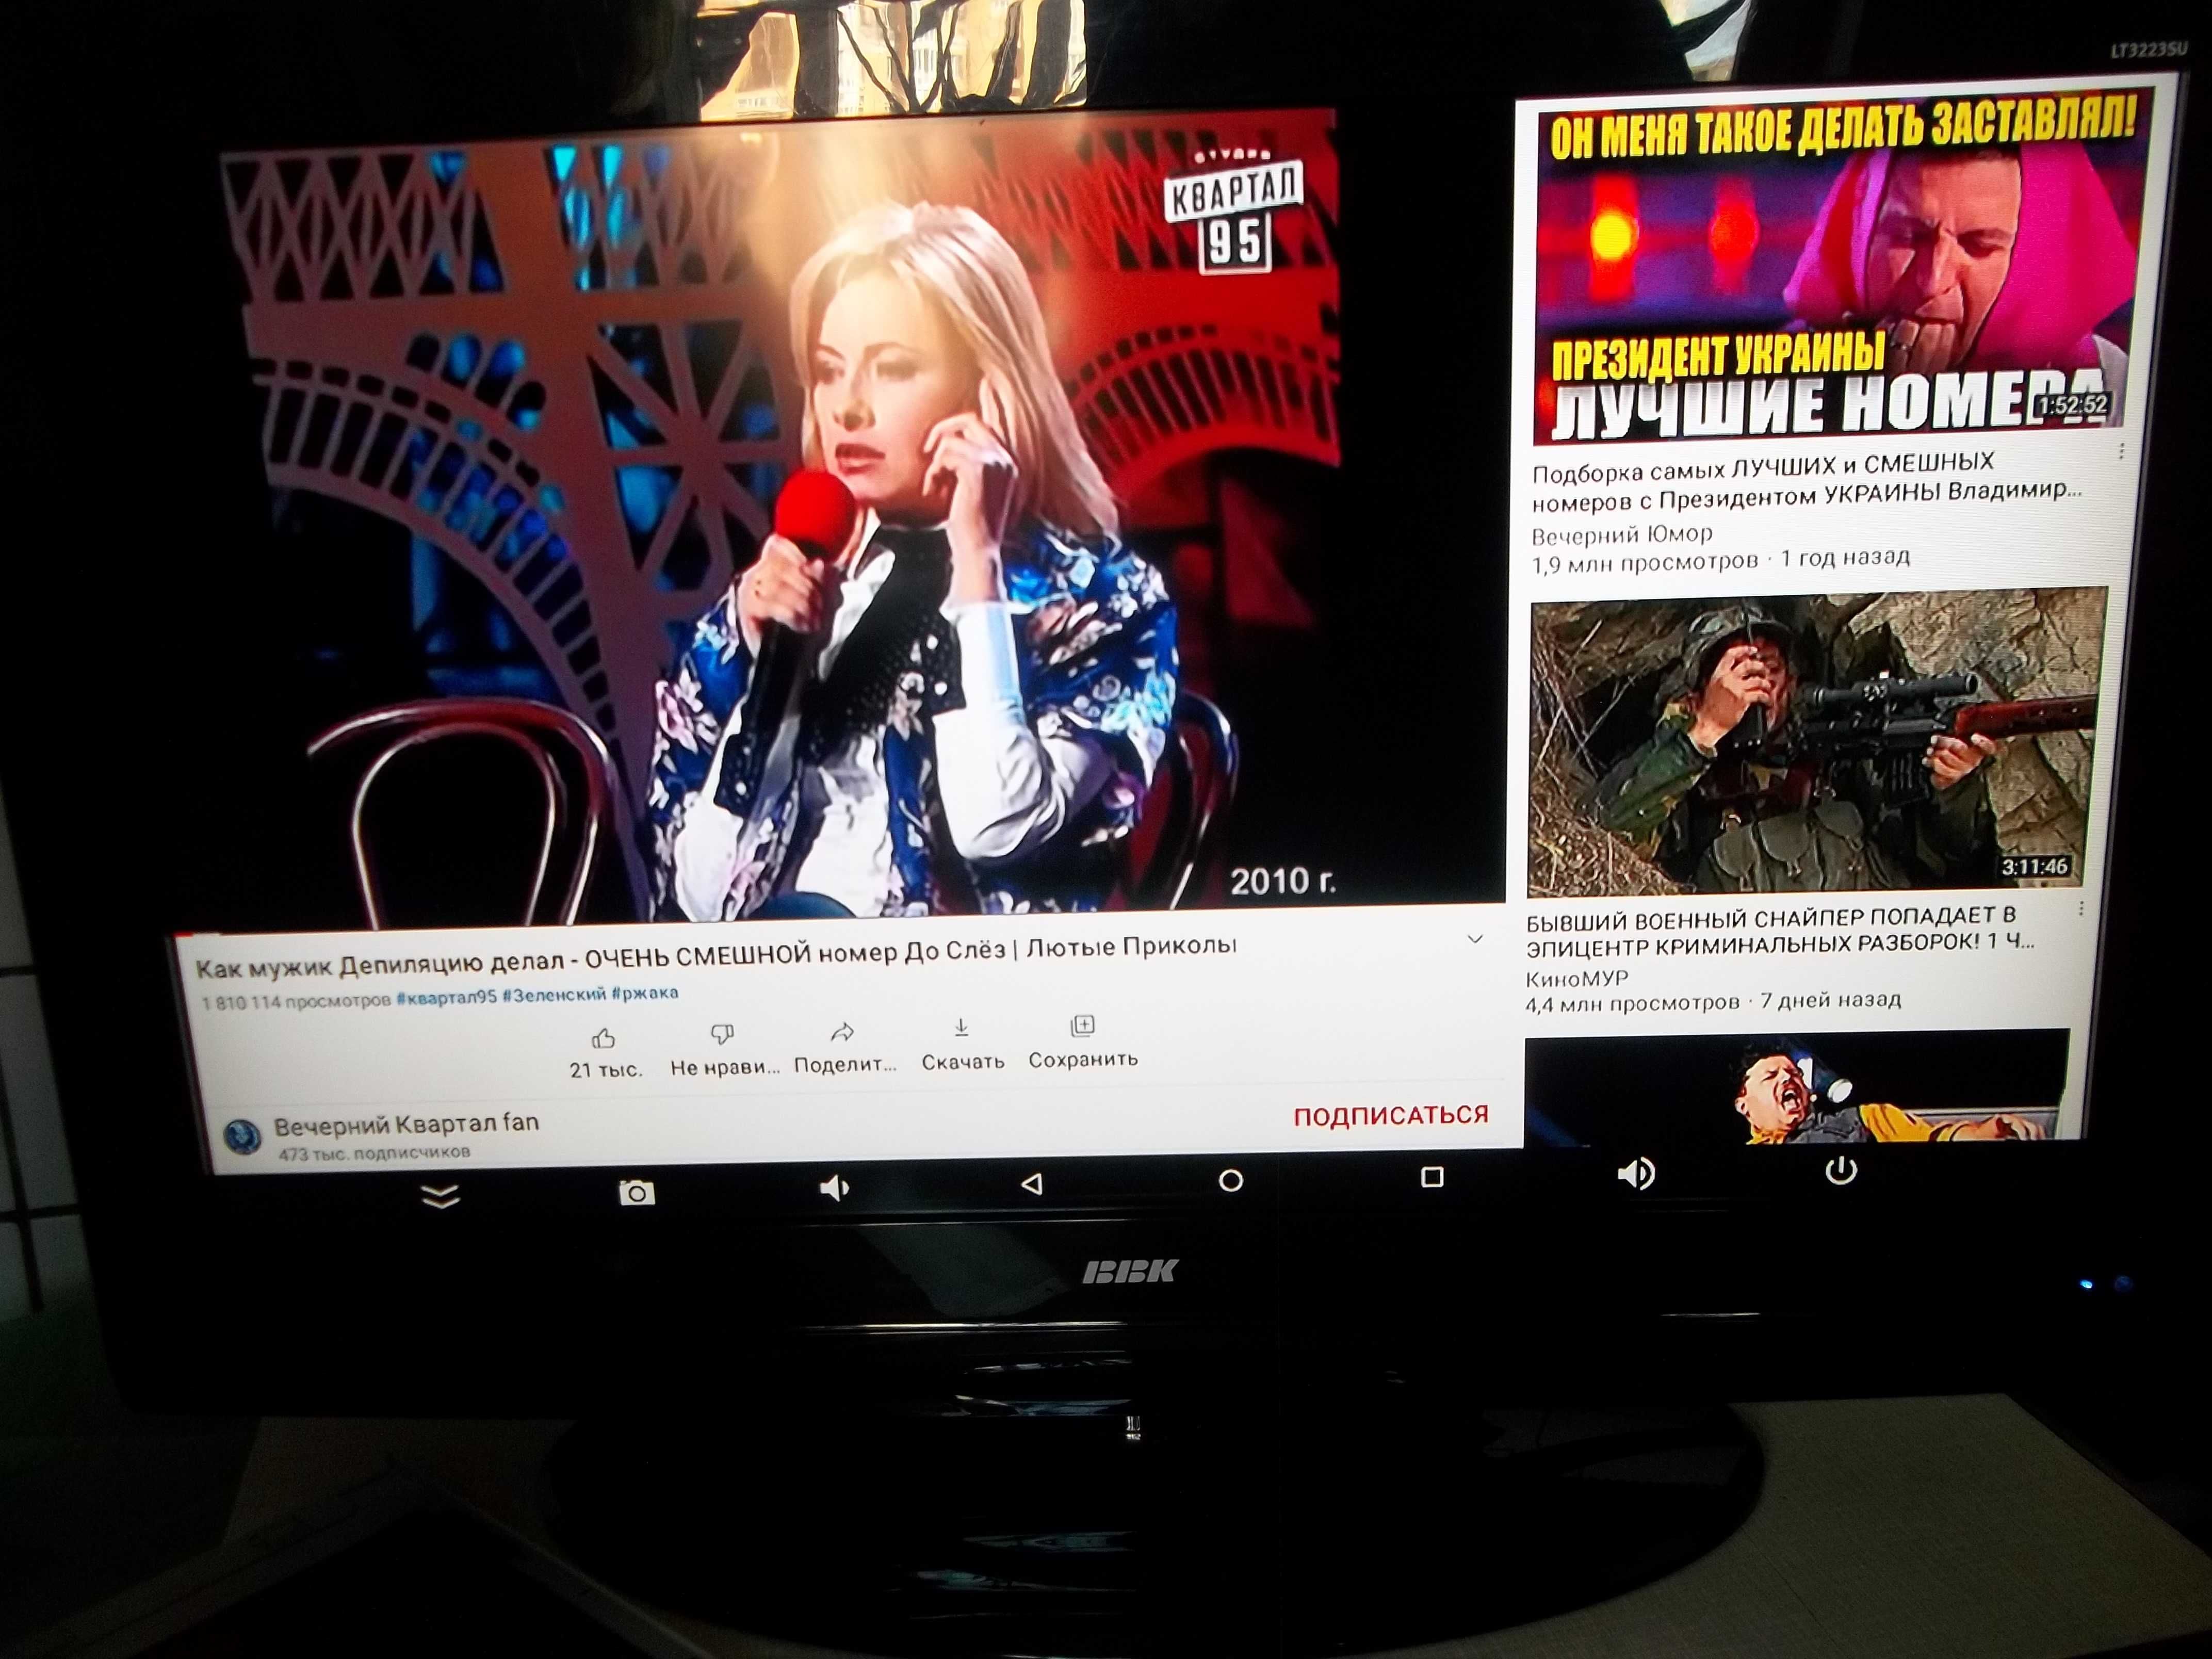Open title Подборка самых ЛУЧШИХ и СМЕШНЫХ
Image resolution: width=2212 pixels, height=1659 pixels.
[1807, 482]
